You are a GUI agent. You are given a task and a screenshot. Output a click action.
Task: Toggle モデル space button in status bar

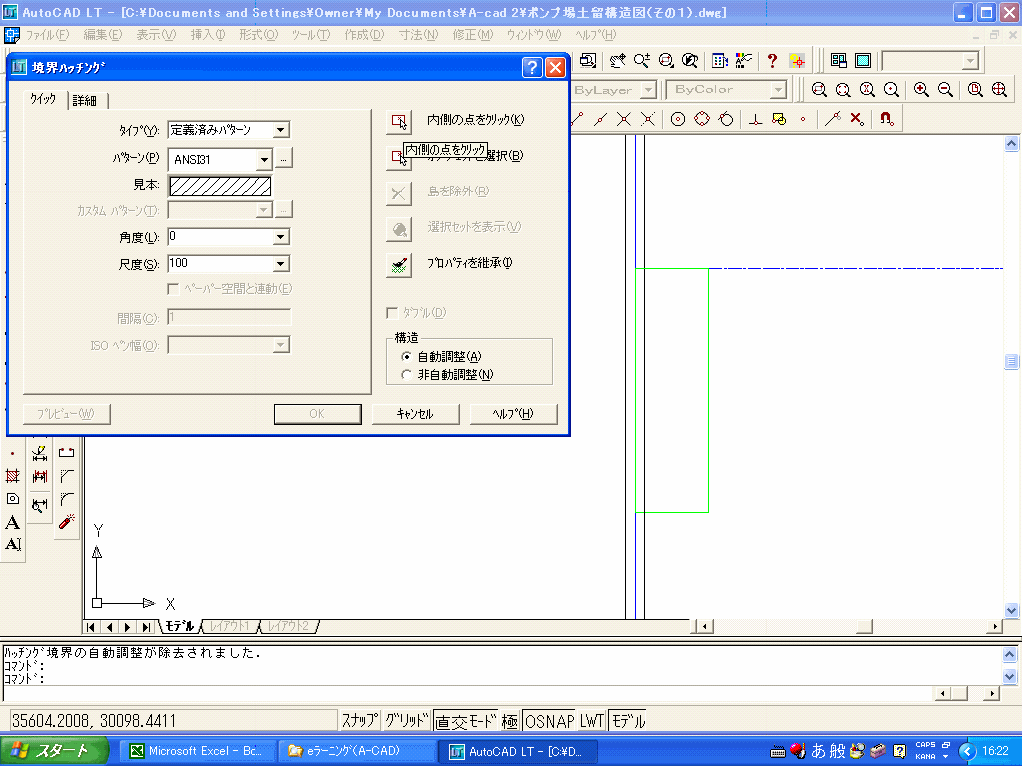pos(628,721)
